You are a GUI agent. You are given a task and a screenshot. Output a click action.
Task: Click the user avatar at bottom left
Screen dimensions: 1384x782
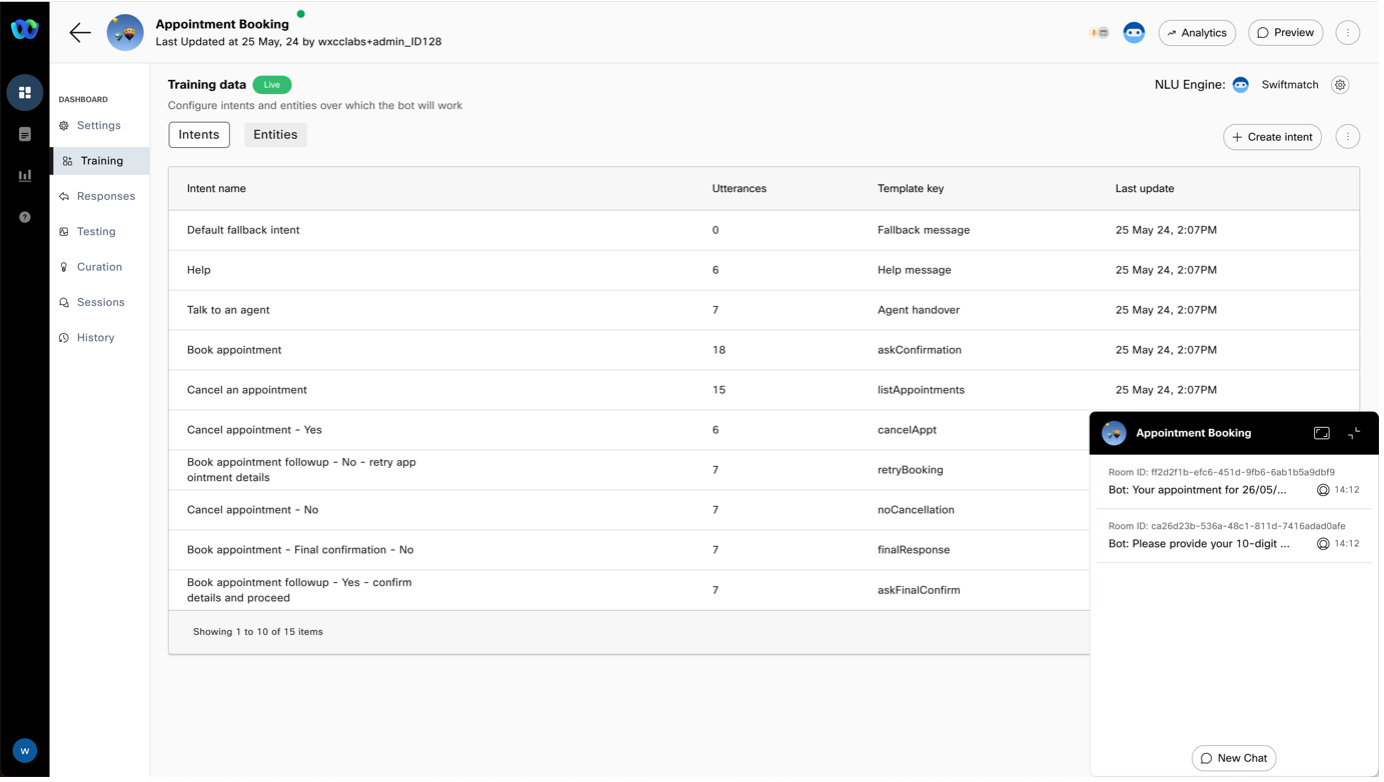point(25,750)
